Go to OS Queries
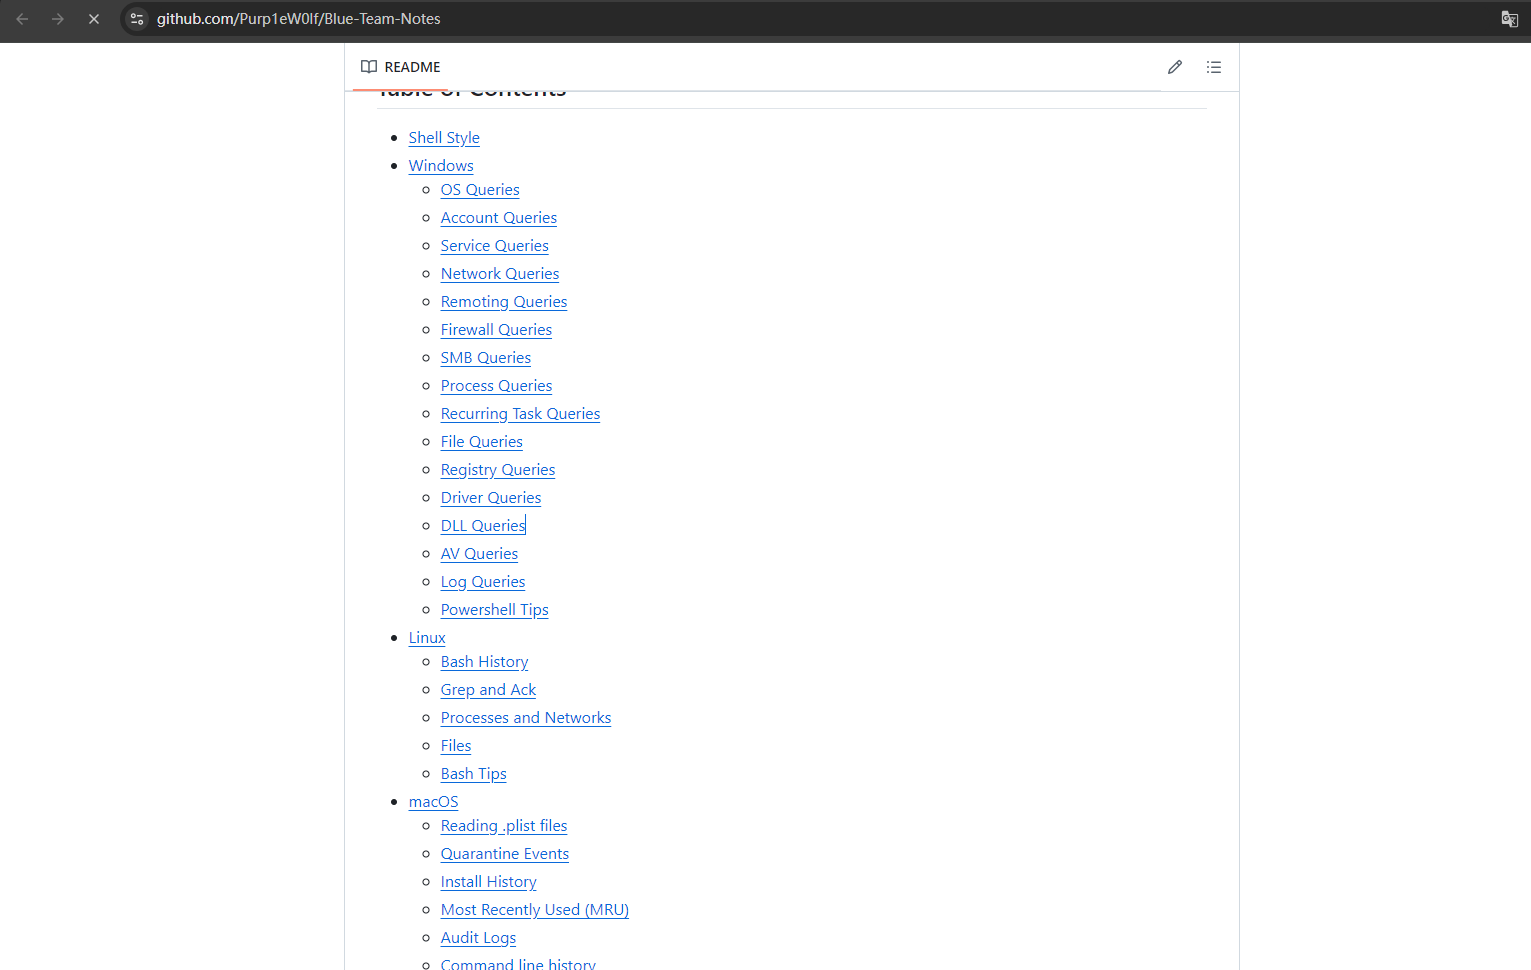Screen dimensions: 1531x970 [480, 190]
